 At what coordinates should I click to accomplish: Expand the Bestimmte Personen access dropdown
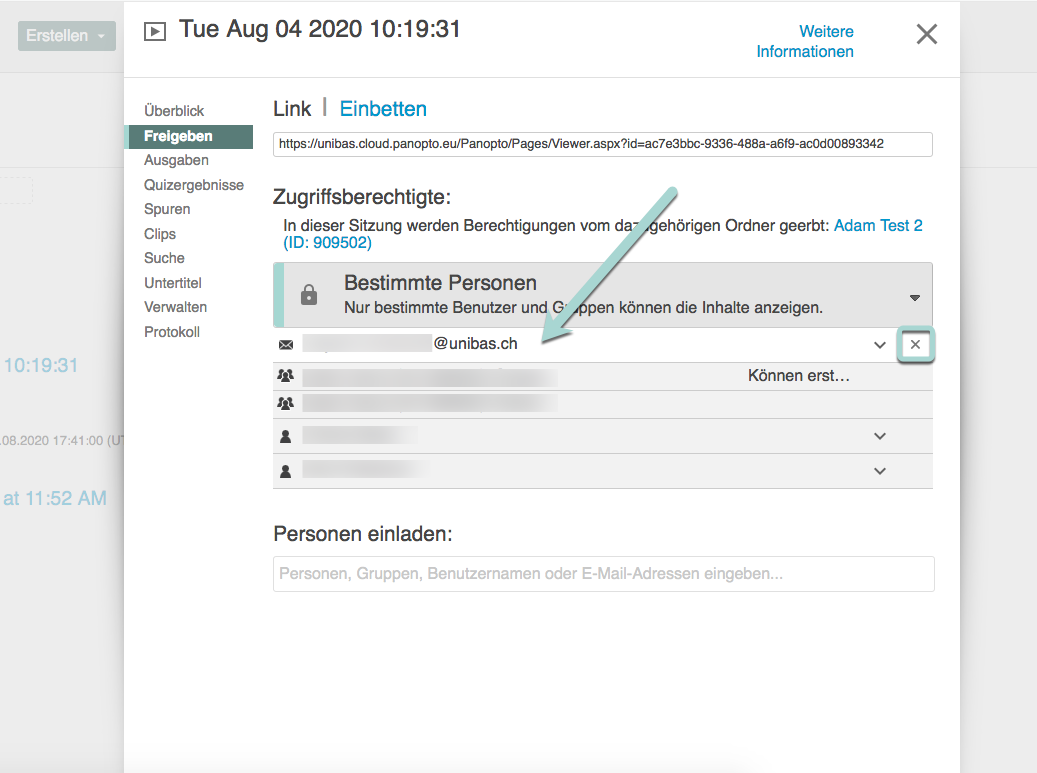coord(914,298)
